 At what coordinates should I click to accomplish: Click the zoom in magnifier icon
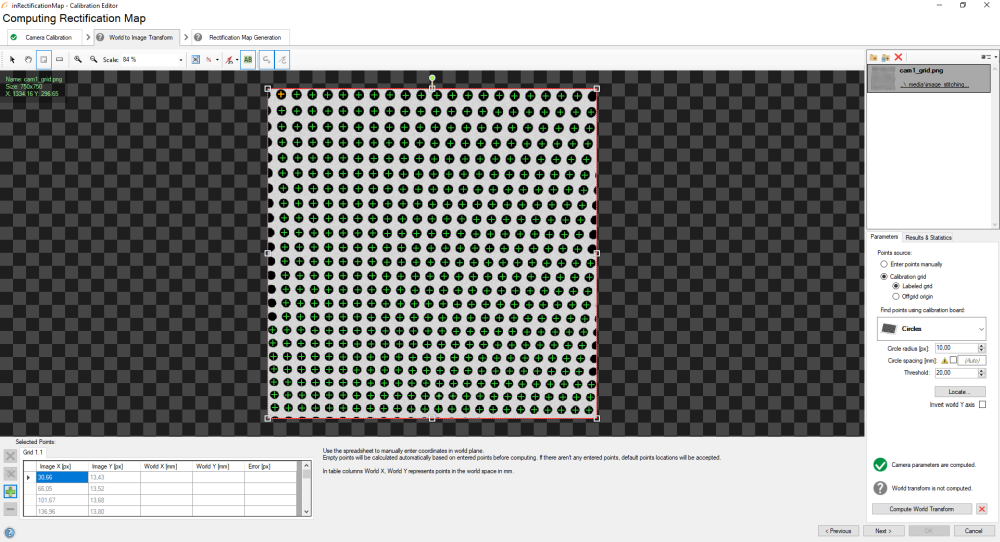coord(78,60)
